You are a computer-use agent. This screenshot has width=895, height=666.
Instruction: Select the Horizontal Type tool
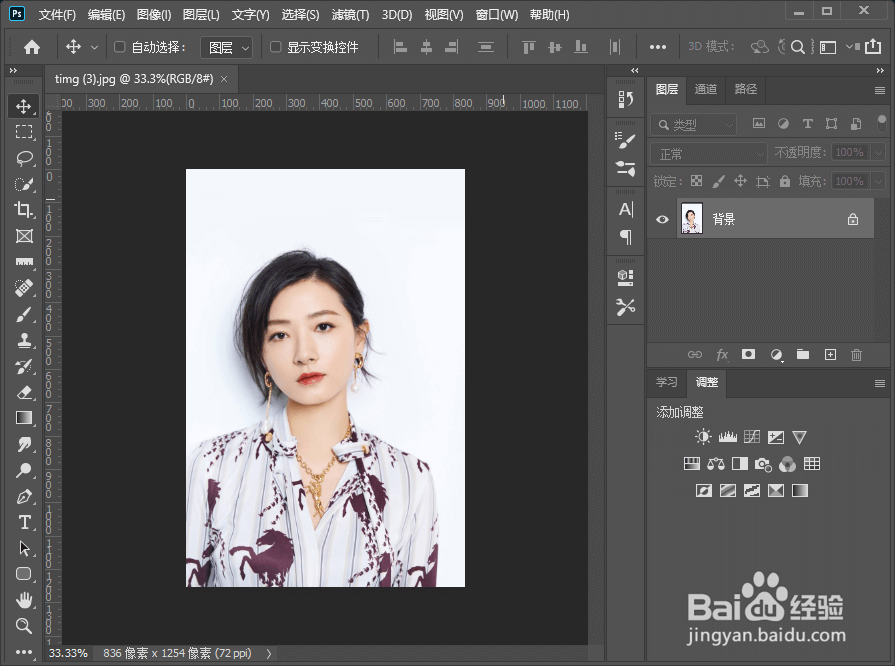click(23, 522)
